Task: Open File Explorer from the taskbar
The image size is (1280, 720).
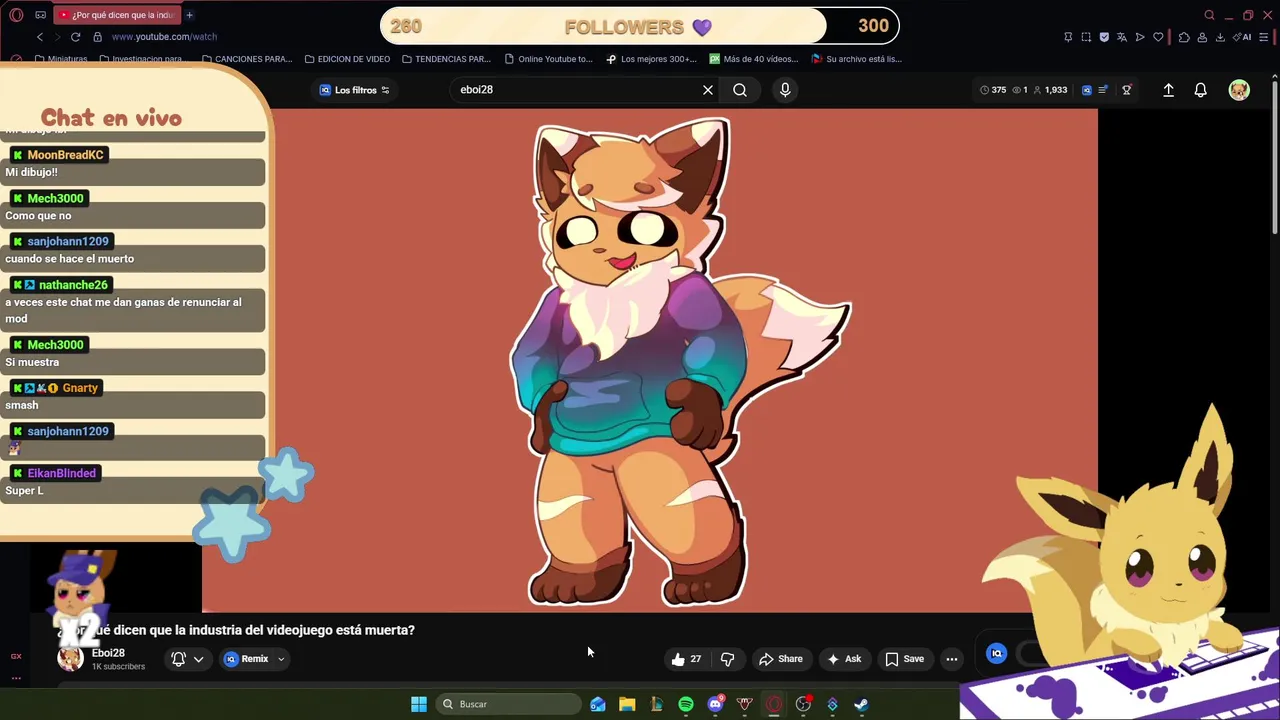Action: 627,704
